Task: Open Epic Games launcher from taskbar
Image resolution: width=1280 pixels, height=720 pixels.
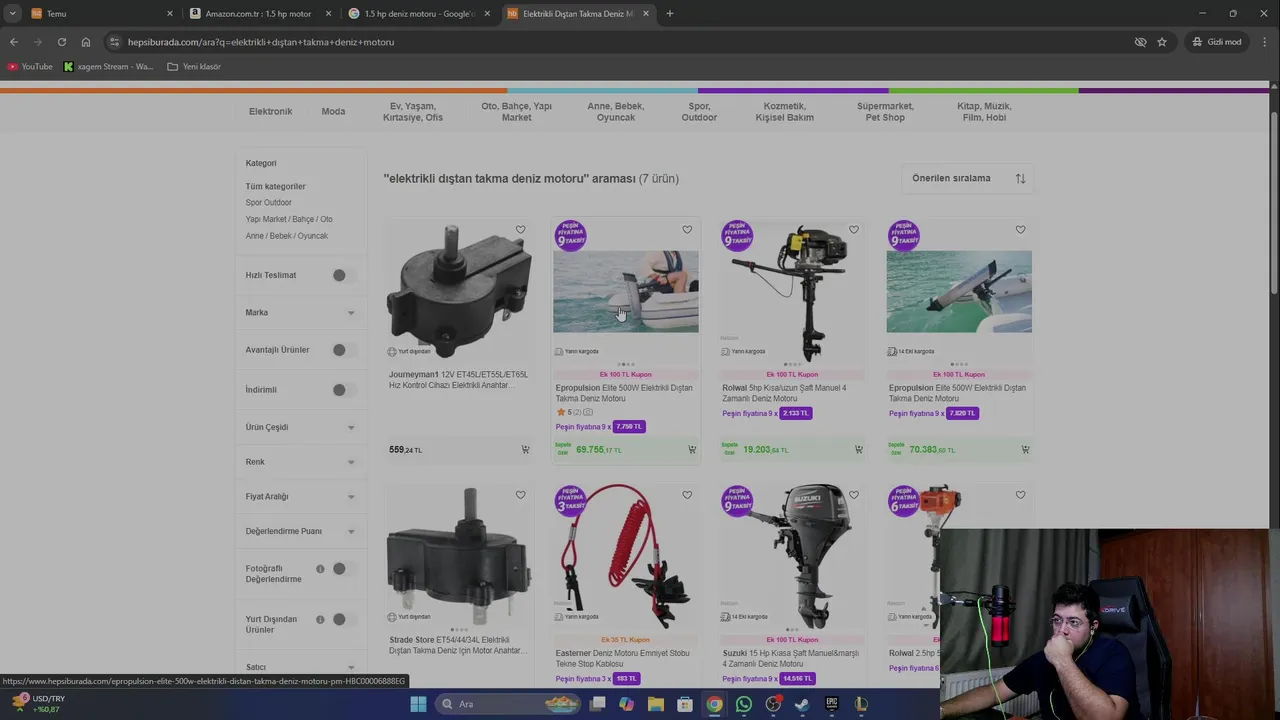Action: (x=832, y=704)
